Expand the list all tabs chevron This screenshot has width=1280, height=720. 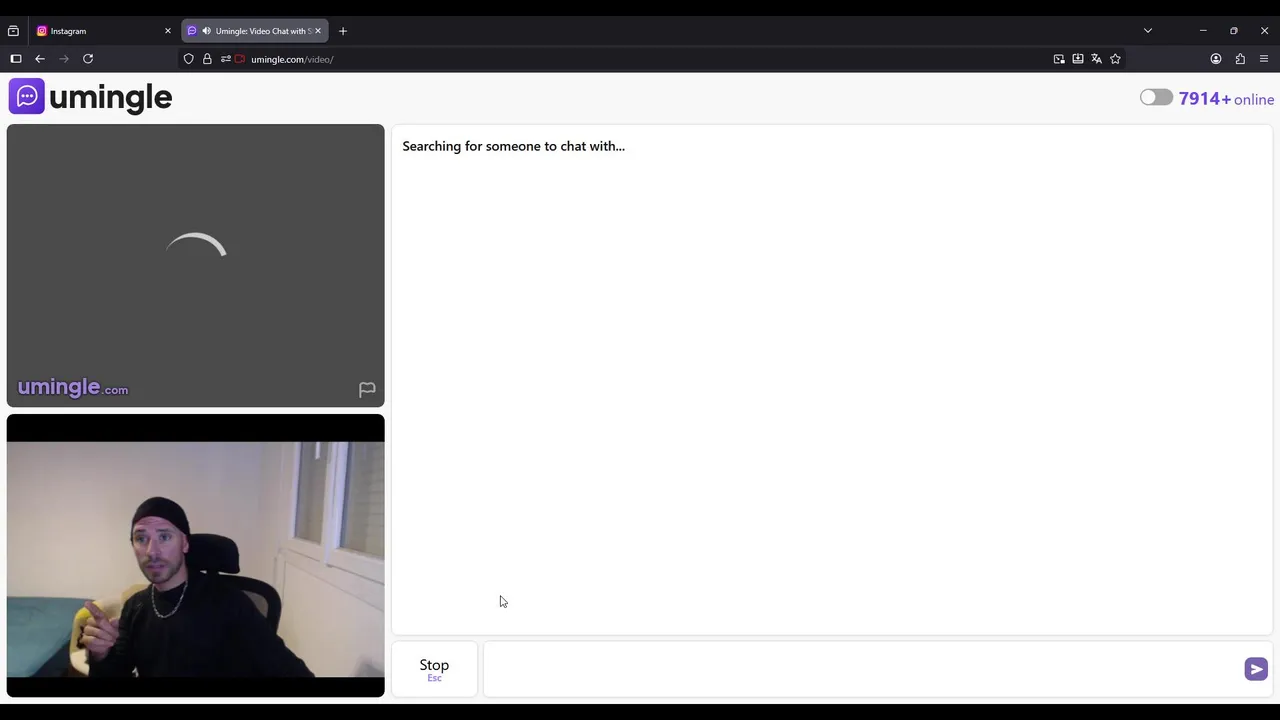1148,31
